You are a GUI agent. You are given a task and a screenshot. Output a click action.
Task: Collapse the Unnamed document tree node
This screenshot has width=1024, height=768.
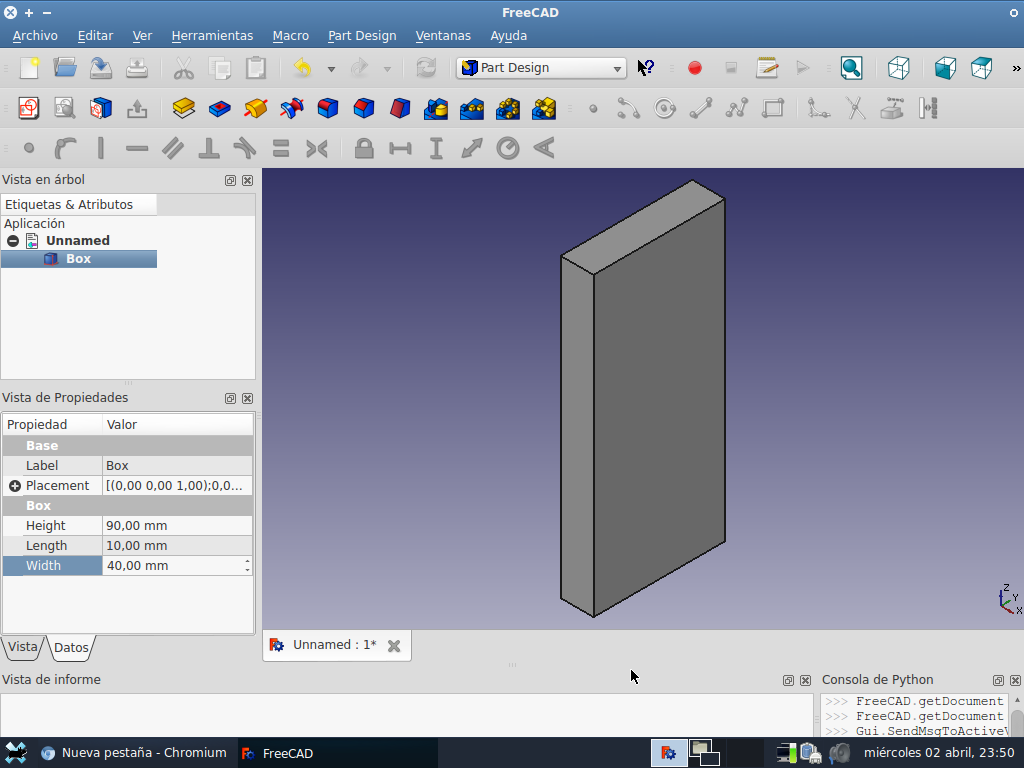13,241
